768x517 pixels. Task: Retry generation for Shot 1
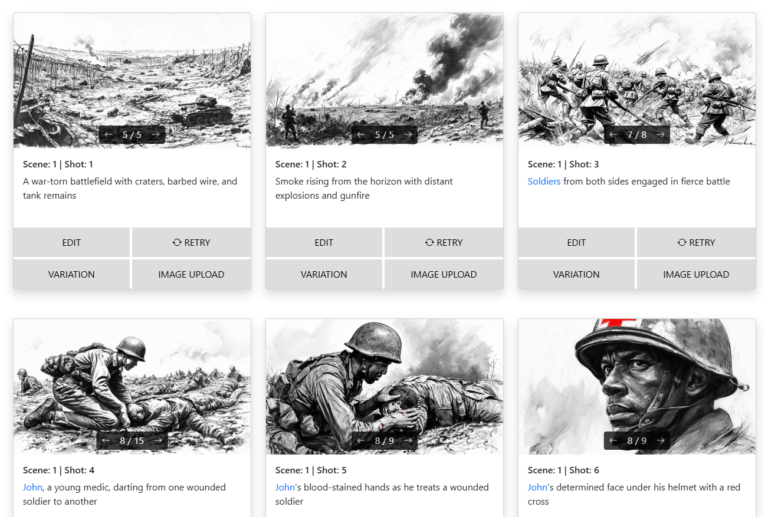tap(192, 242)
